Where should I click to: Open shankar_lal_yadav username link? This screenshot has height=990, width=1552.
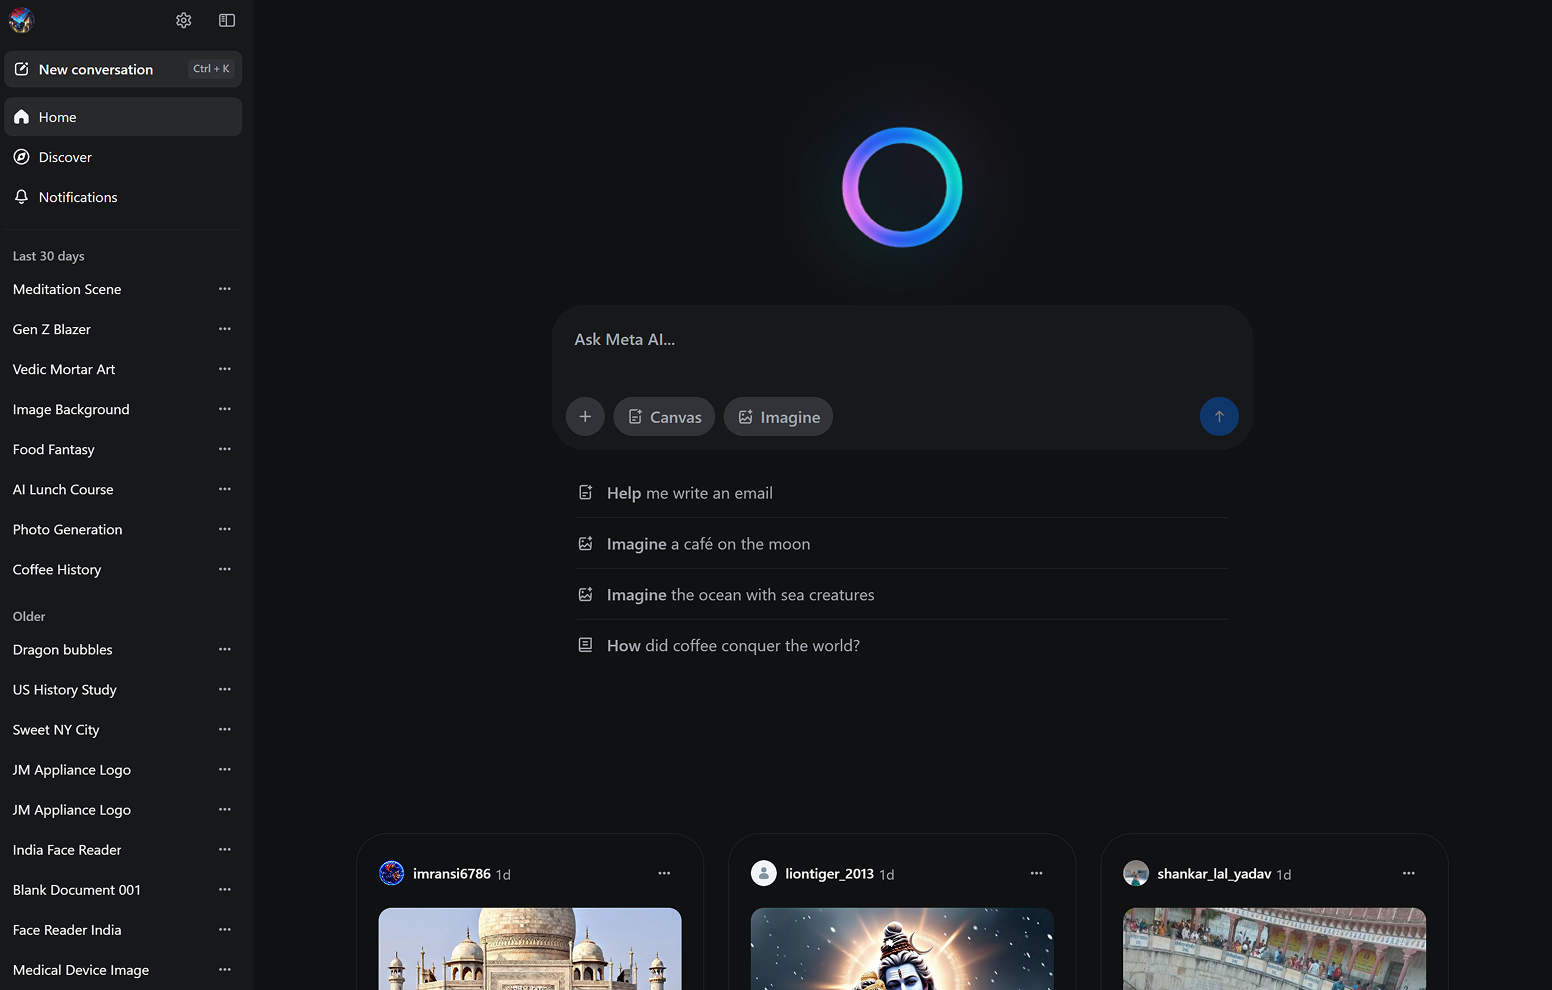[1214, 874]
